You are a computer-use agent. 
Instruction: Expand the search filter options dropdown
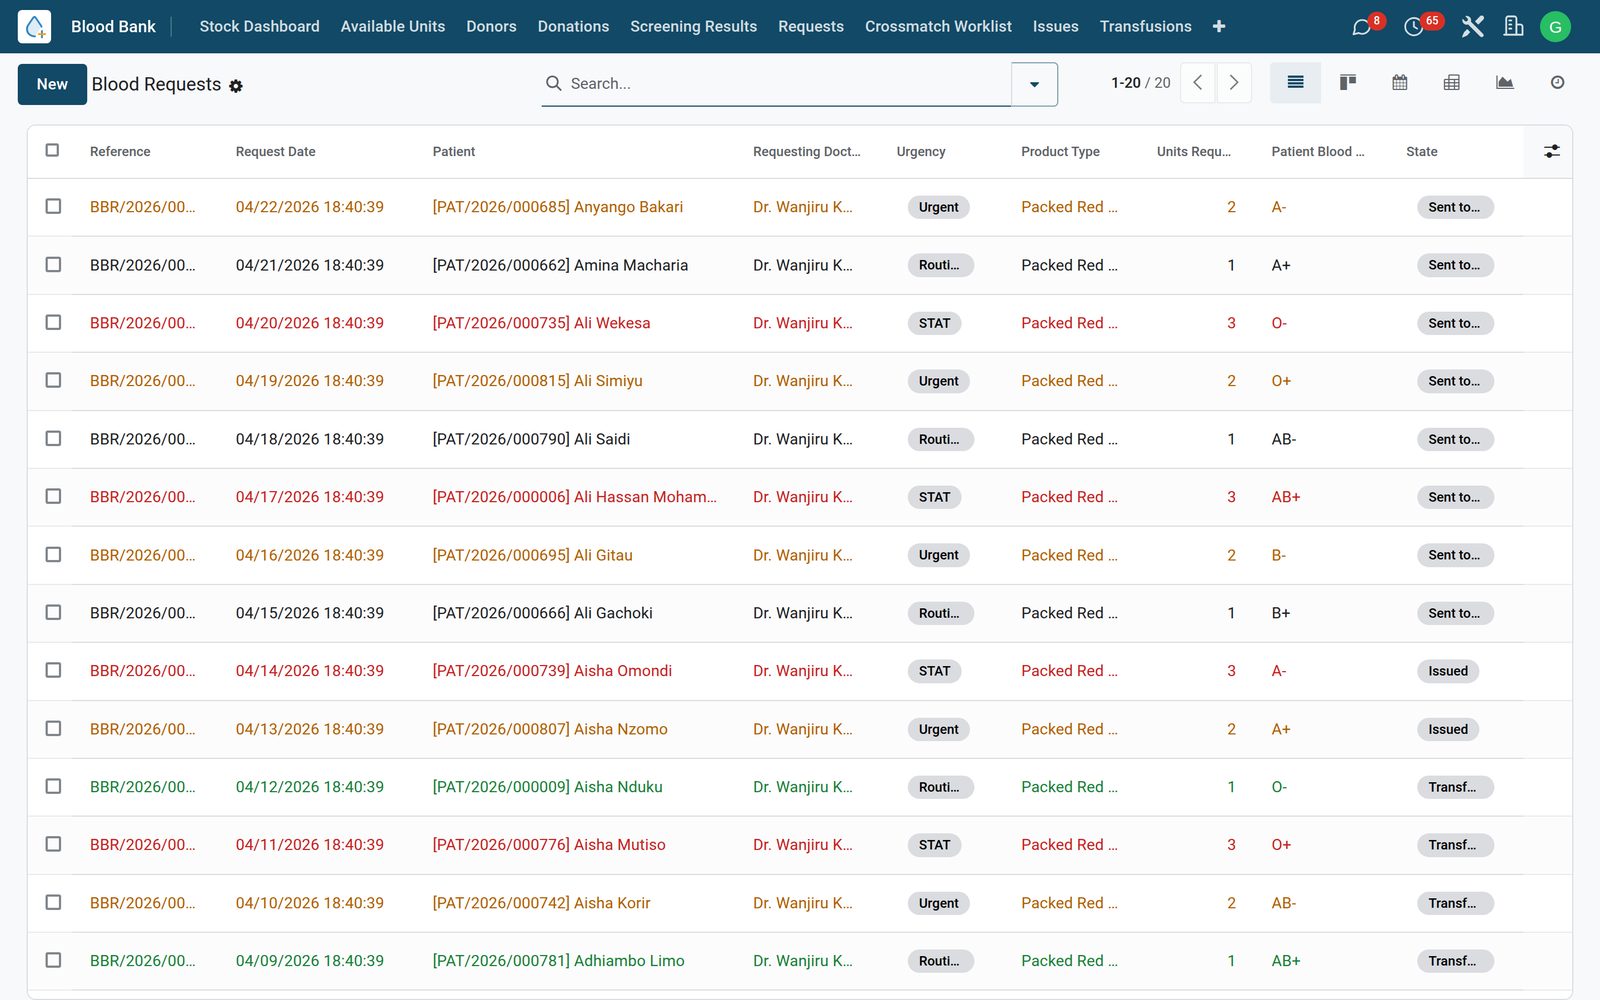tap(1034, 84)
